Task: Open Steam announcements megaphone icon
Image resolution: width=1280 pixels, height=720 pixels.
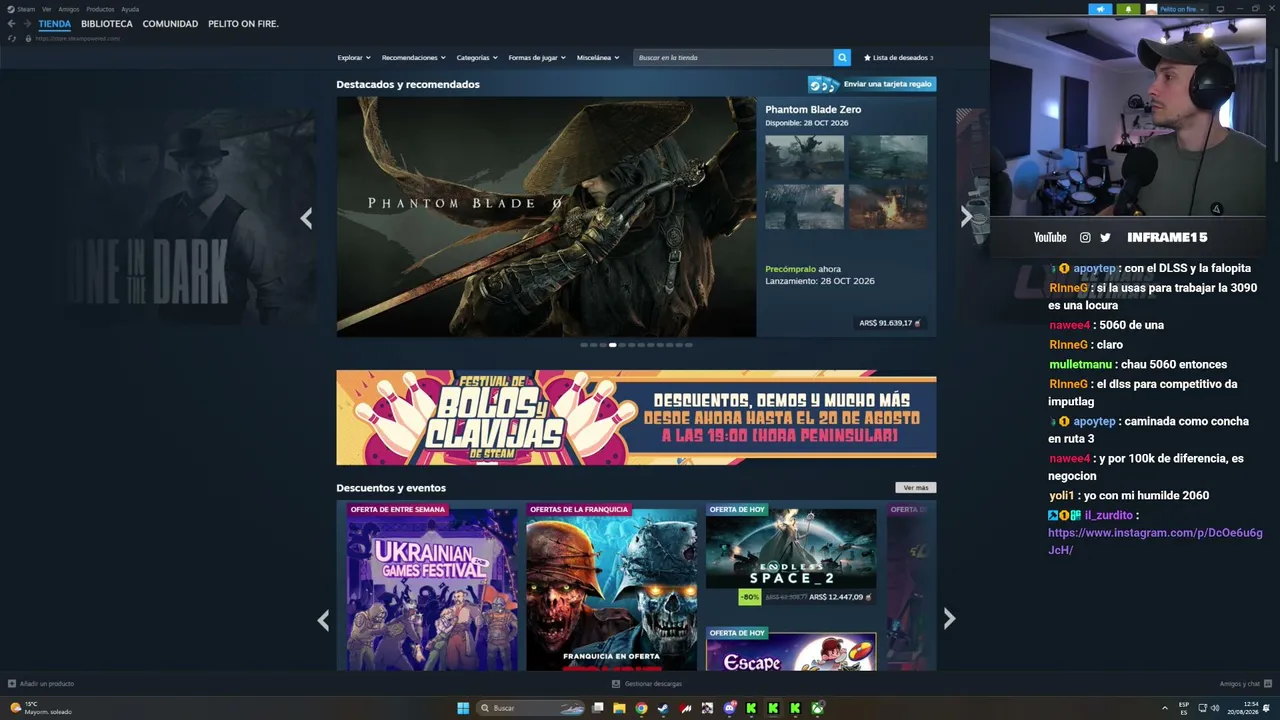Action: pyautogui.click(x=1100, y=9)
